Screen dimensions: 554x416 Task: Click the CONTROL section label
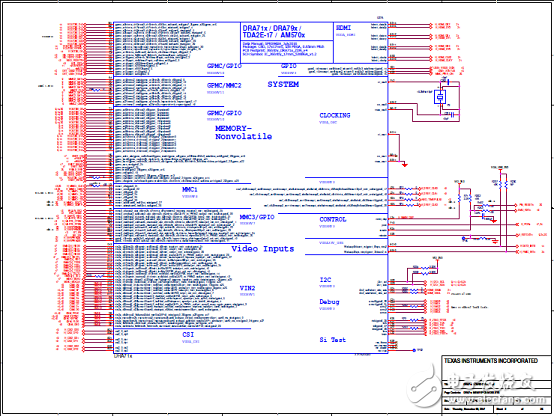point(332,219)
